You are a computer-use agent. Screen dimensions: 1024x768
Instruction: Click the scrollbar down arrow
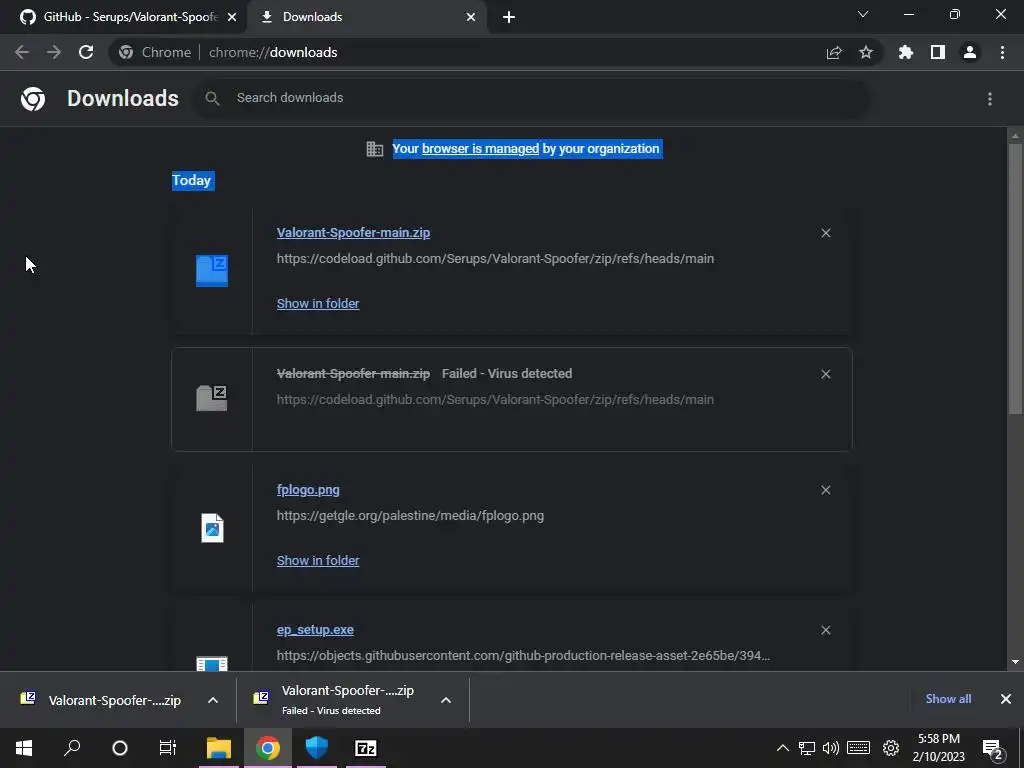[1015, 662]
